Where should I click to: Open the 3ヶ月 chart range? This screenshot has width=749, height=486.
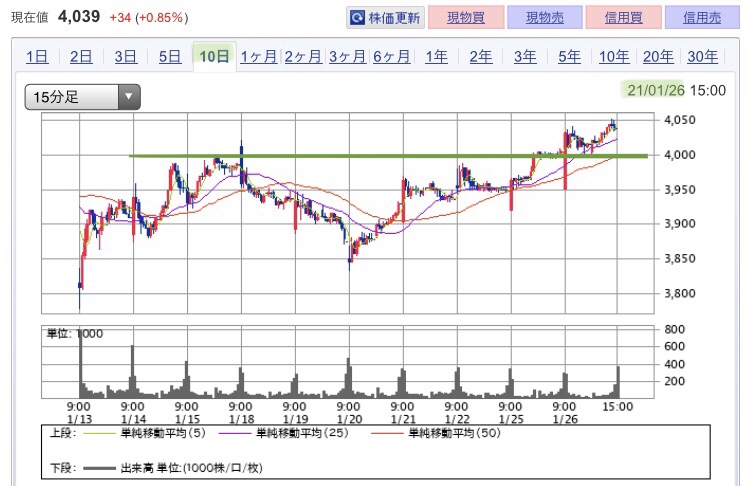347,57
